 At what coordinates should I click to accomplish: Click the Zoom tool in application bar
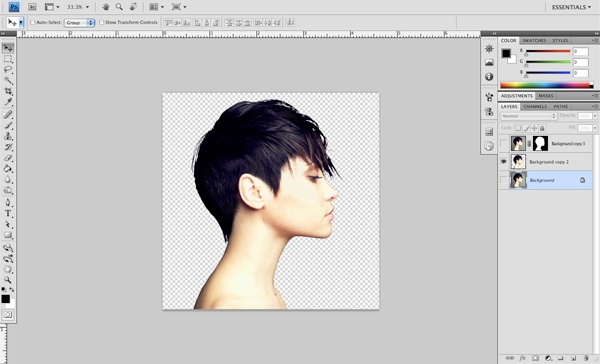[119, 7]
